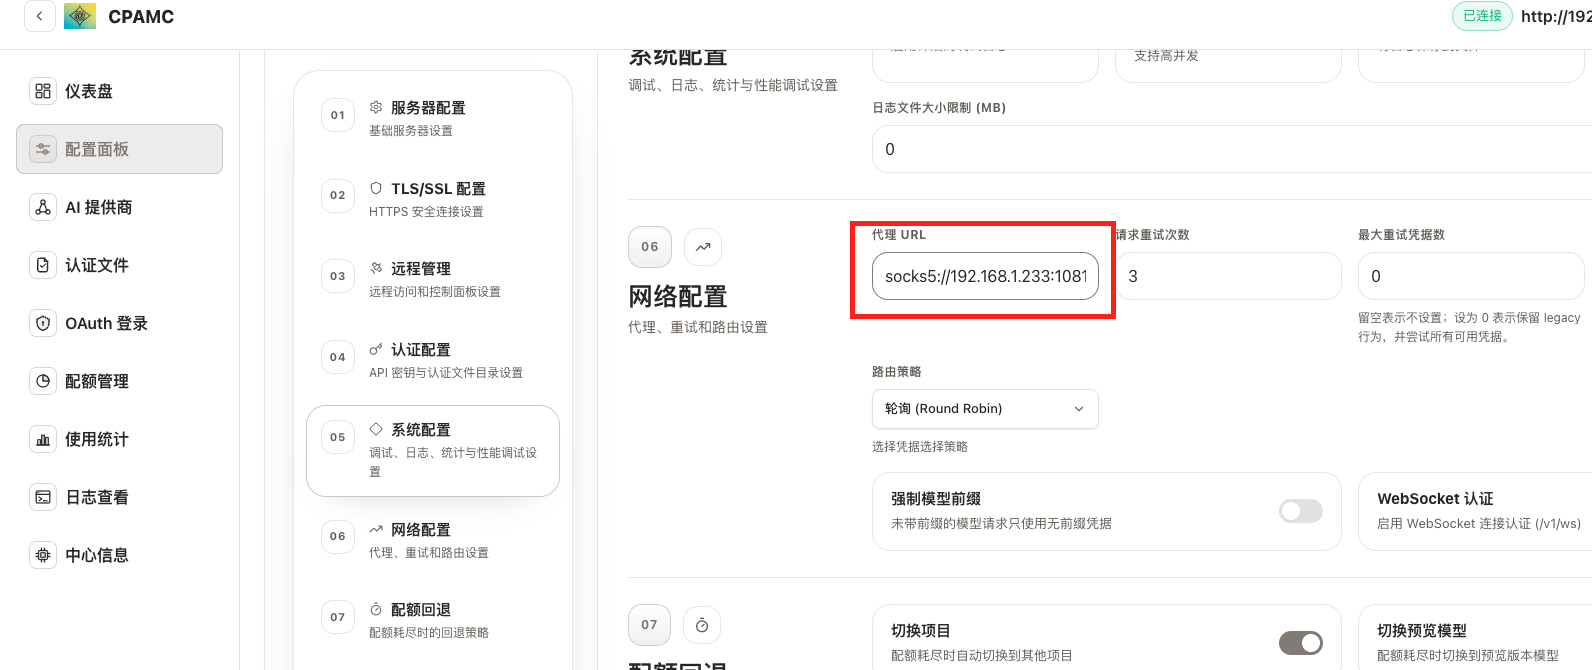Go to AI 提供商 page
This screenshot has height=670, width=1592.
click(119, 207)
